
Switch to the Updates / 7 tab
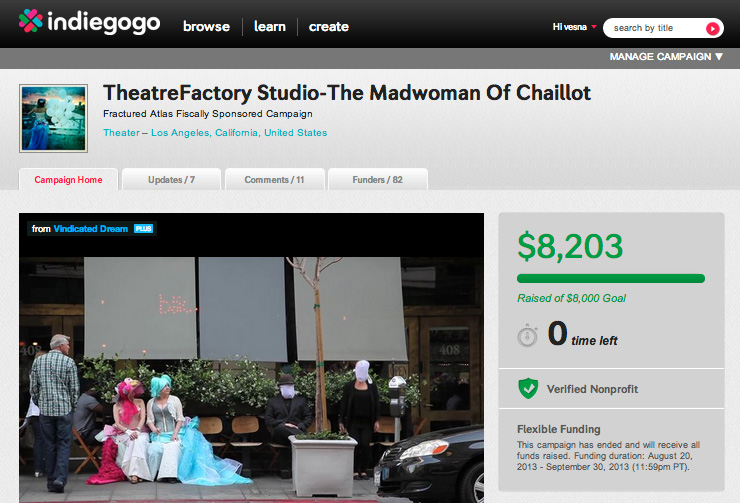pyautogui.click(x=171, y=179)
